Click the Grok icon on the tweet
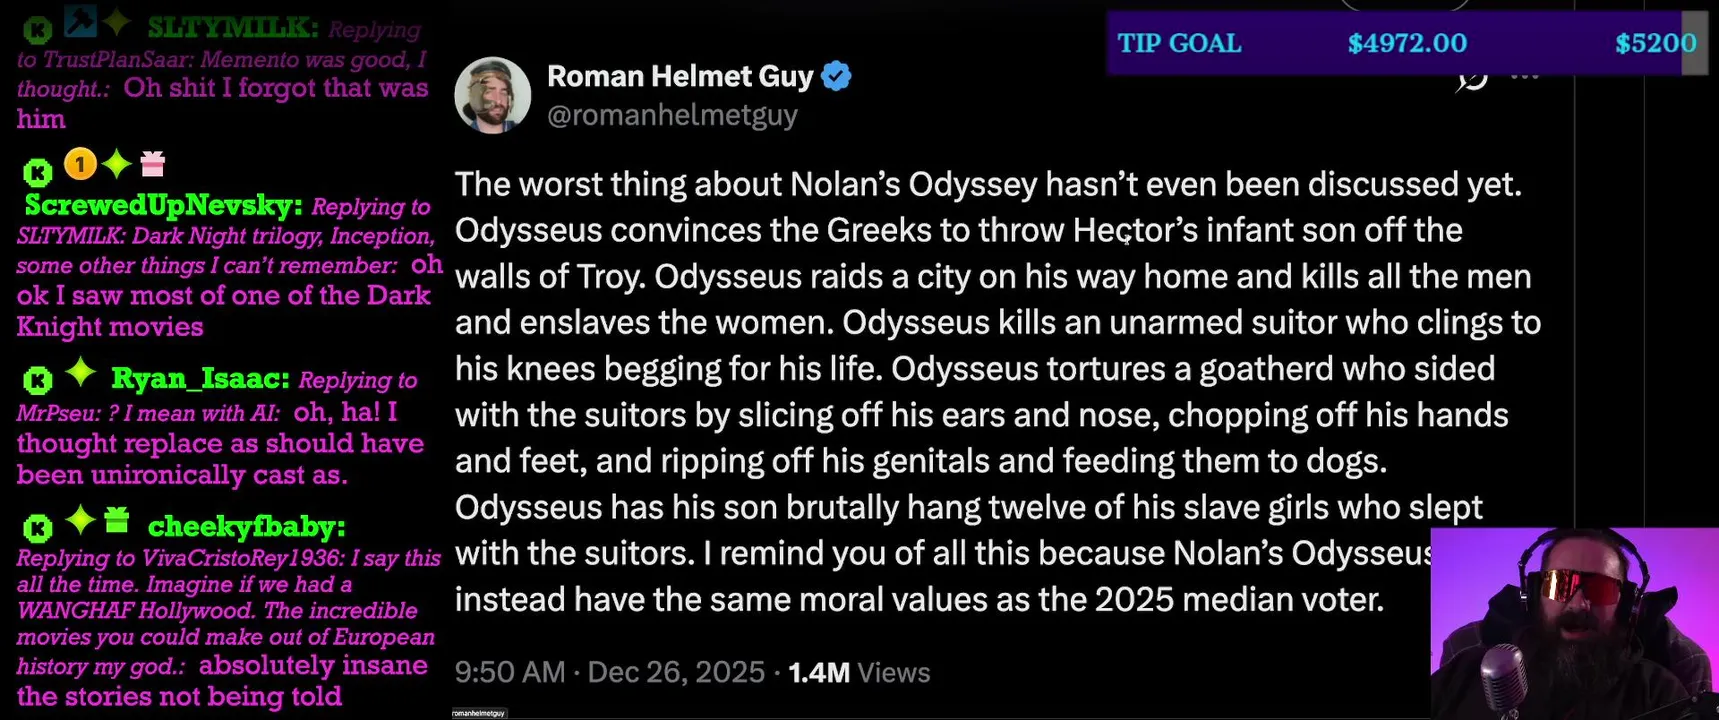This screenshot has height=720, width=1719. [x=1472, y=78]
